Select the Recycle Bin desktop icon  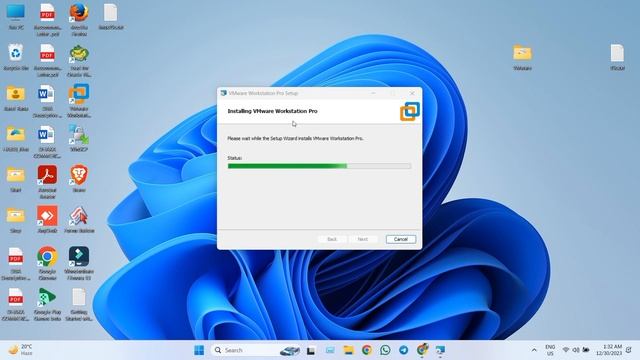(16, 57)
